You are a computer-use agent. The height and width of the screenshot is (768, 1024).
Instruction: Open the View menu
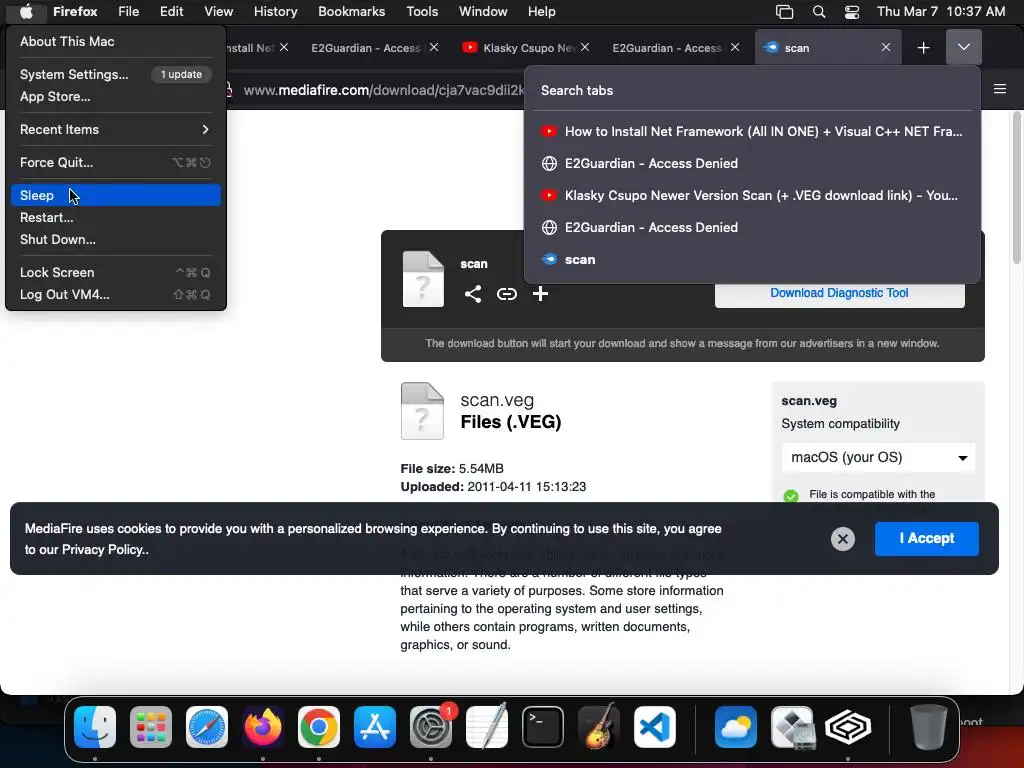(218, 11)
